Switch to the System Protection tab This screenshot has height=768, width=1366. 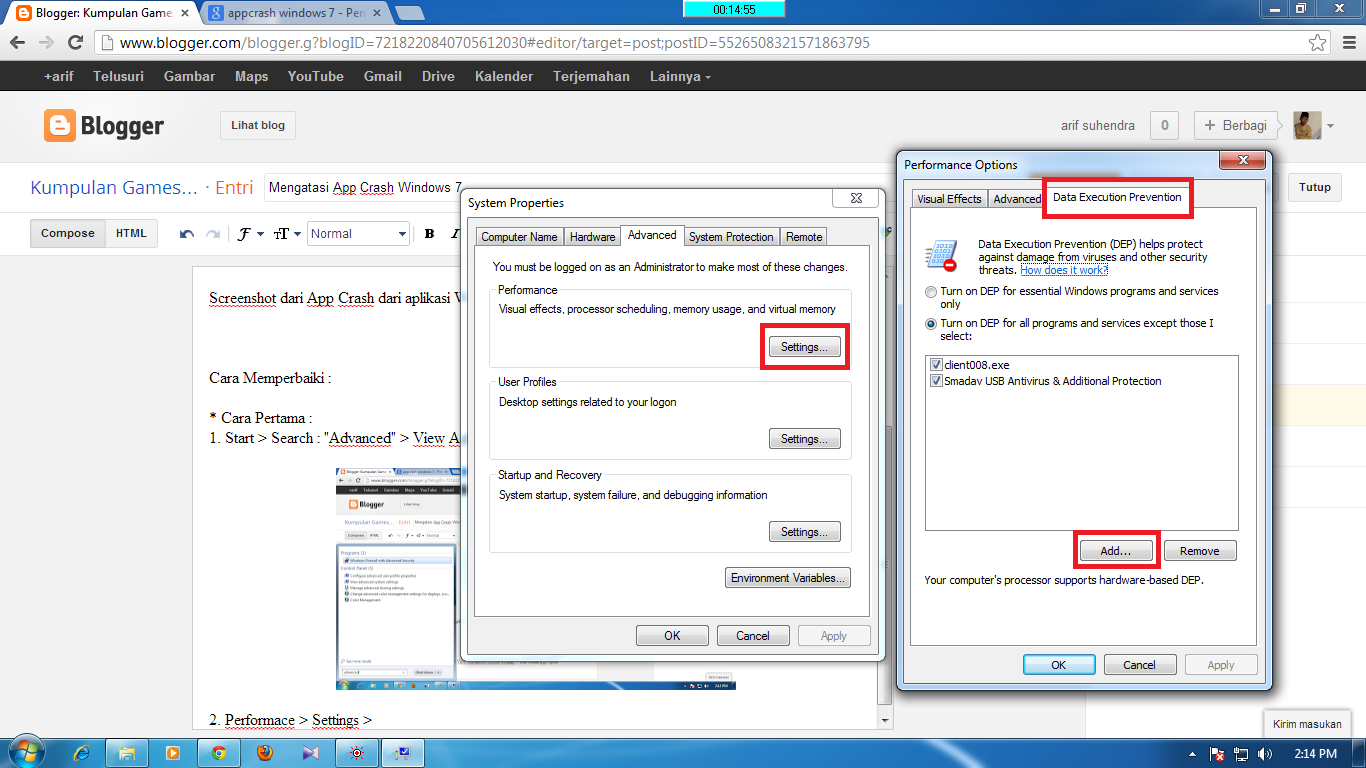click(x=731, y=236)
